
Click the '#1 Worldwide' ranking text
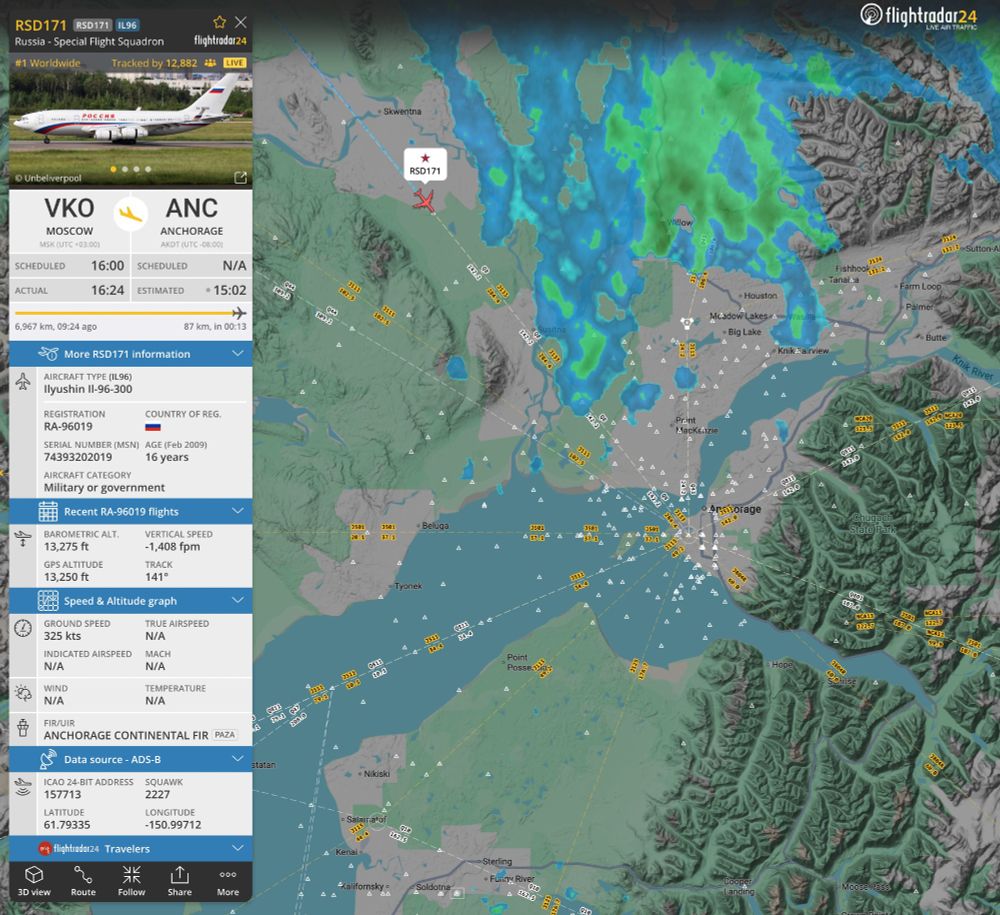click(x=48, y=63)
